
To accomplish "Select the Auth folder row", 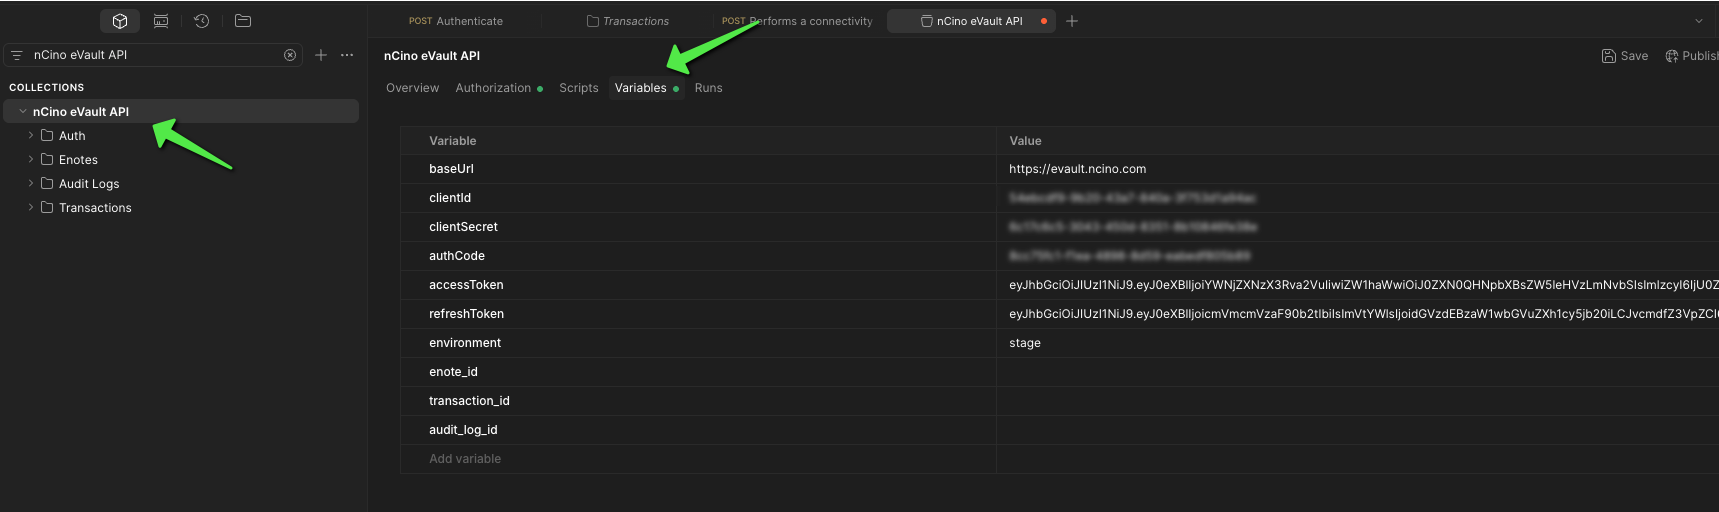I will point(181,135).
